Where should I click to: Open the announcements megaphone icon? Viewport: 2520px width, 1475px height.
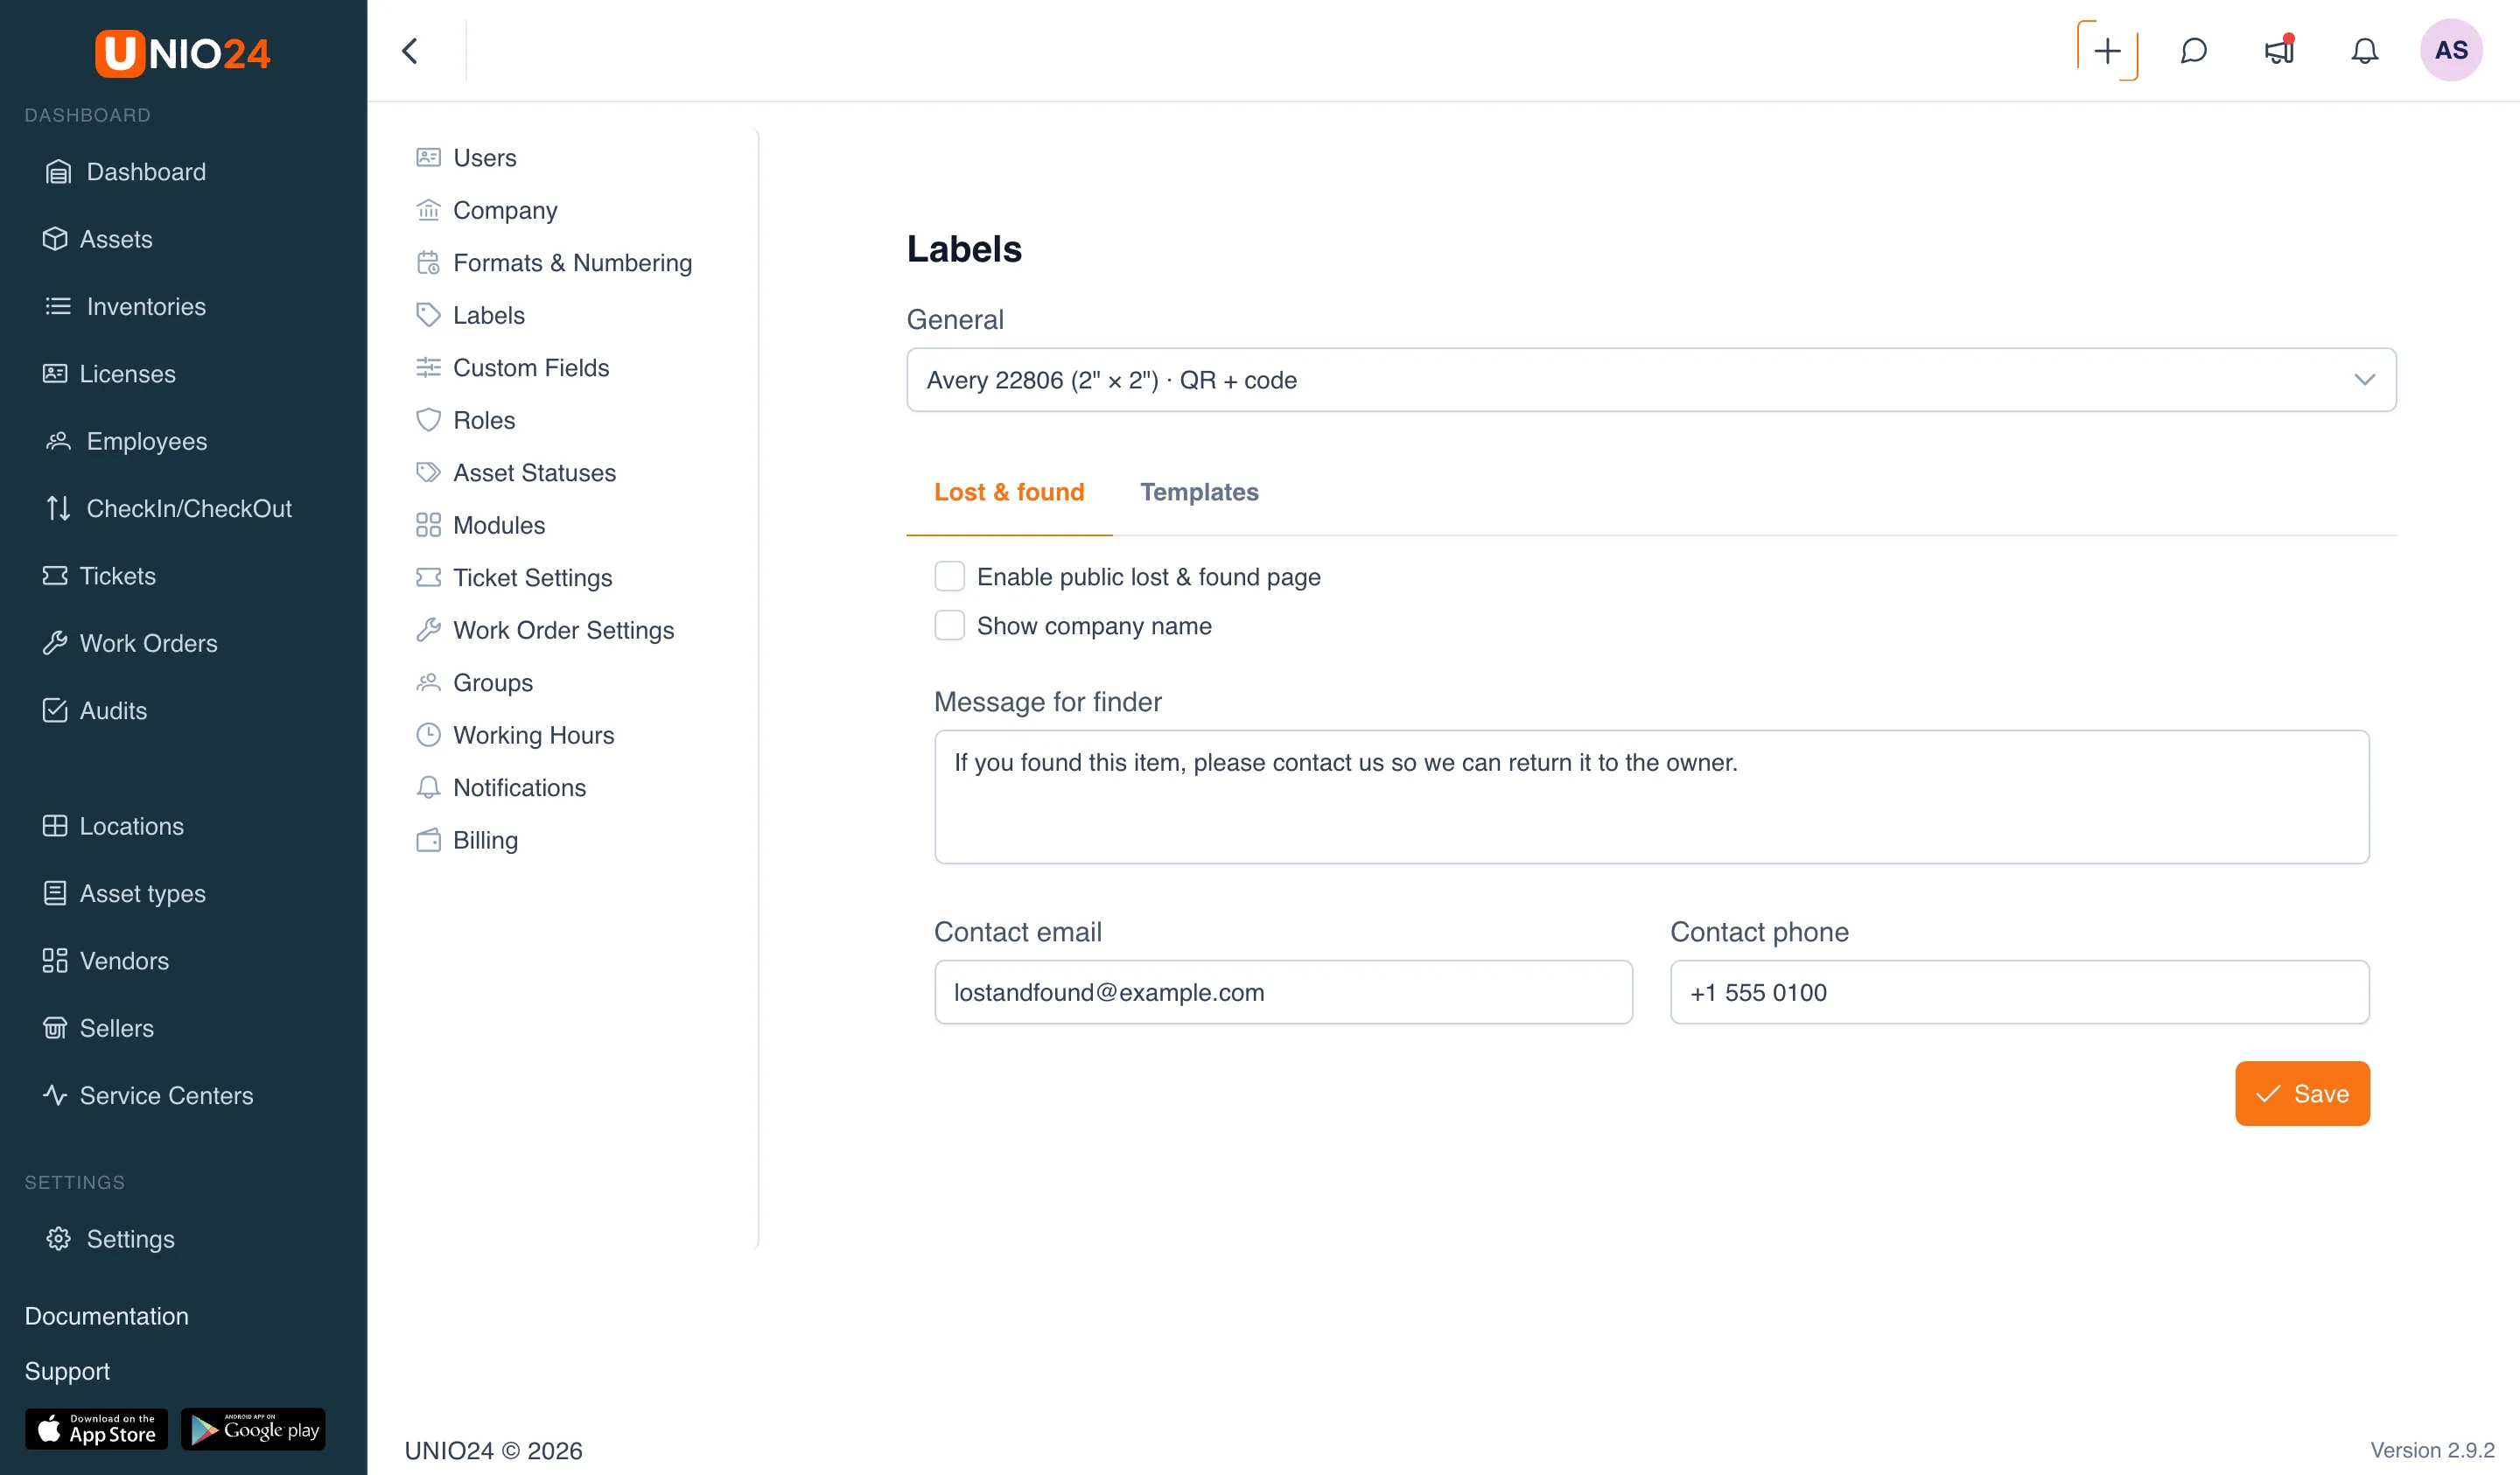tap(2279, 51)
